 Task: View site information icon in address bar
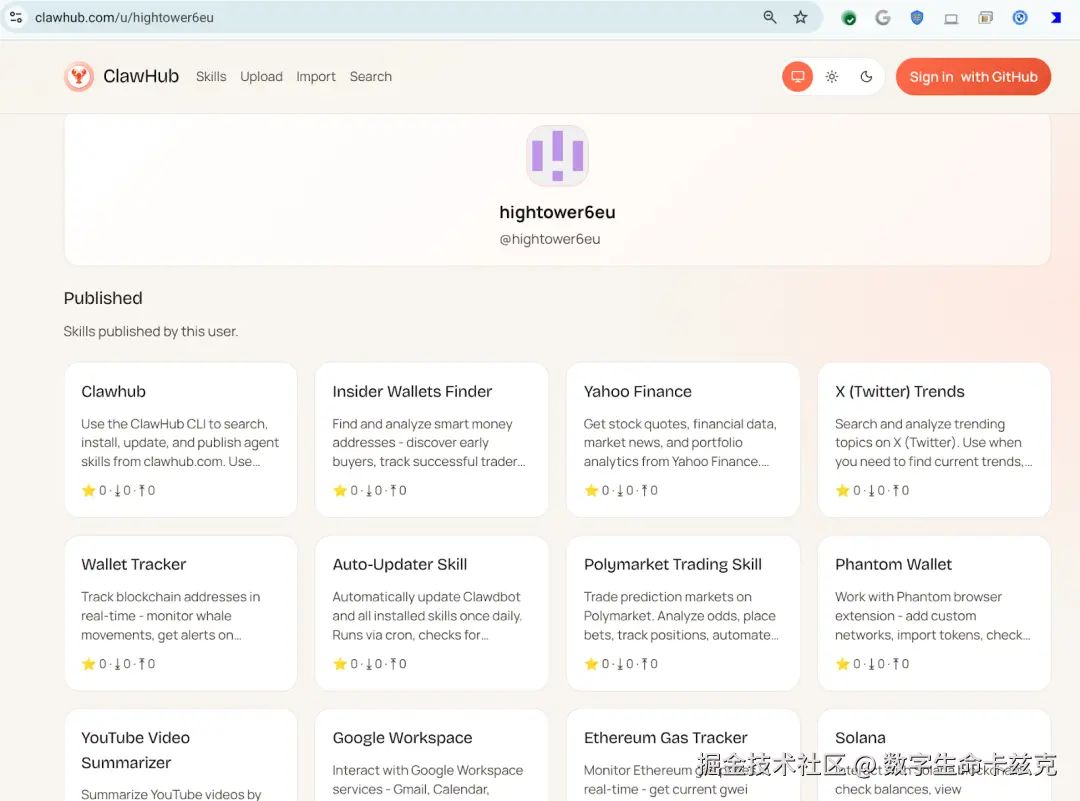point(16,17)
